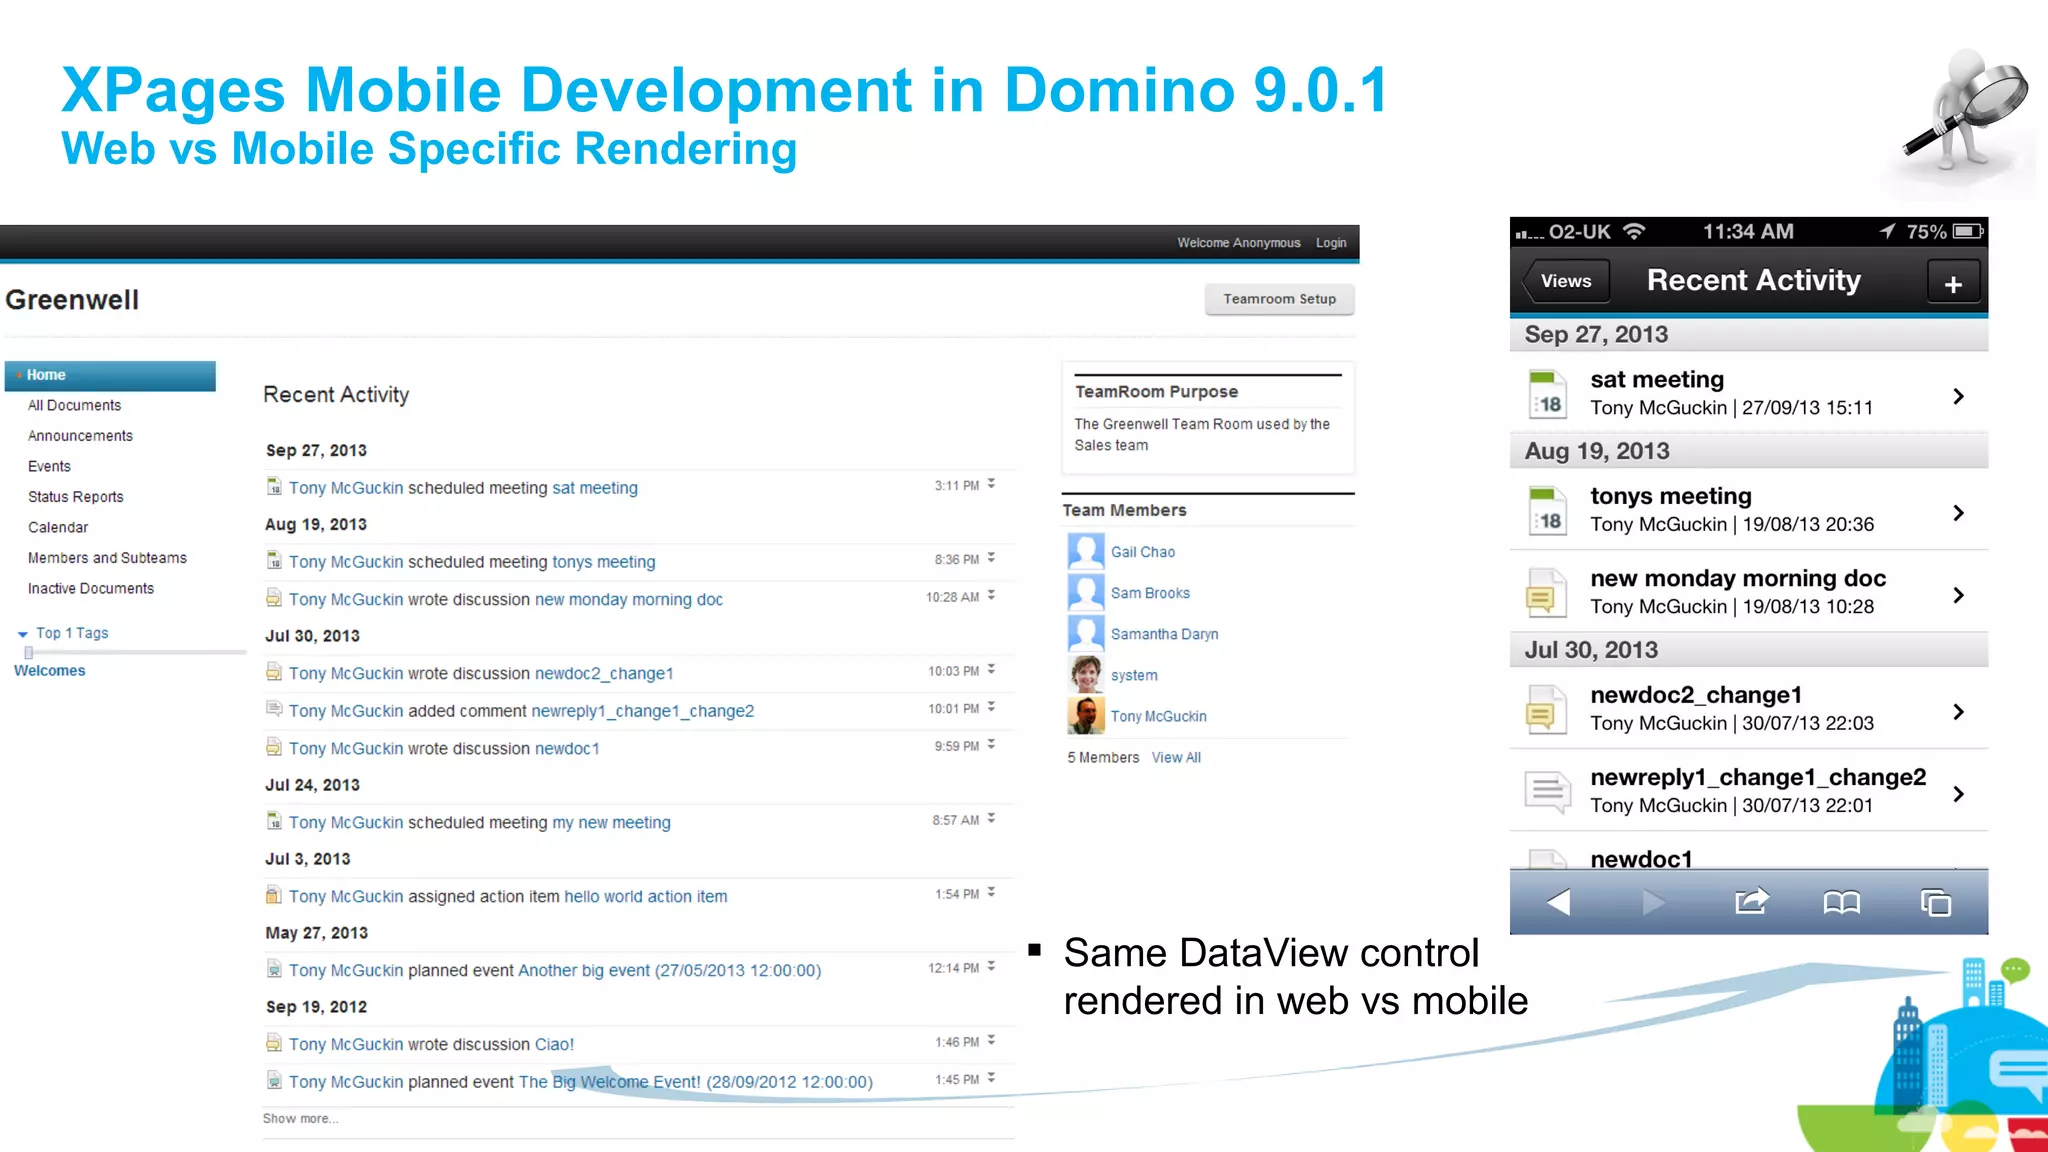Tap the mobile share icon
2048x1152 pixels.
(1751, 902)
